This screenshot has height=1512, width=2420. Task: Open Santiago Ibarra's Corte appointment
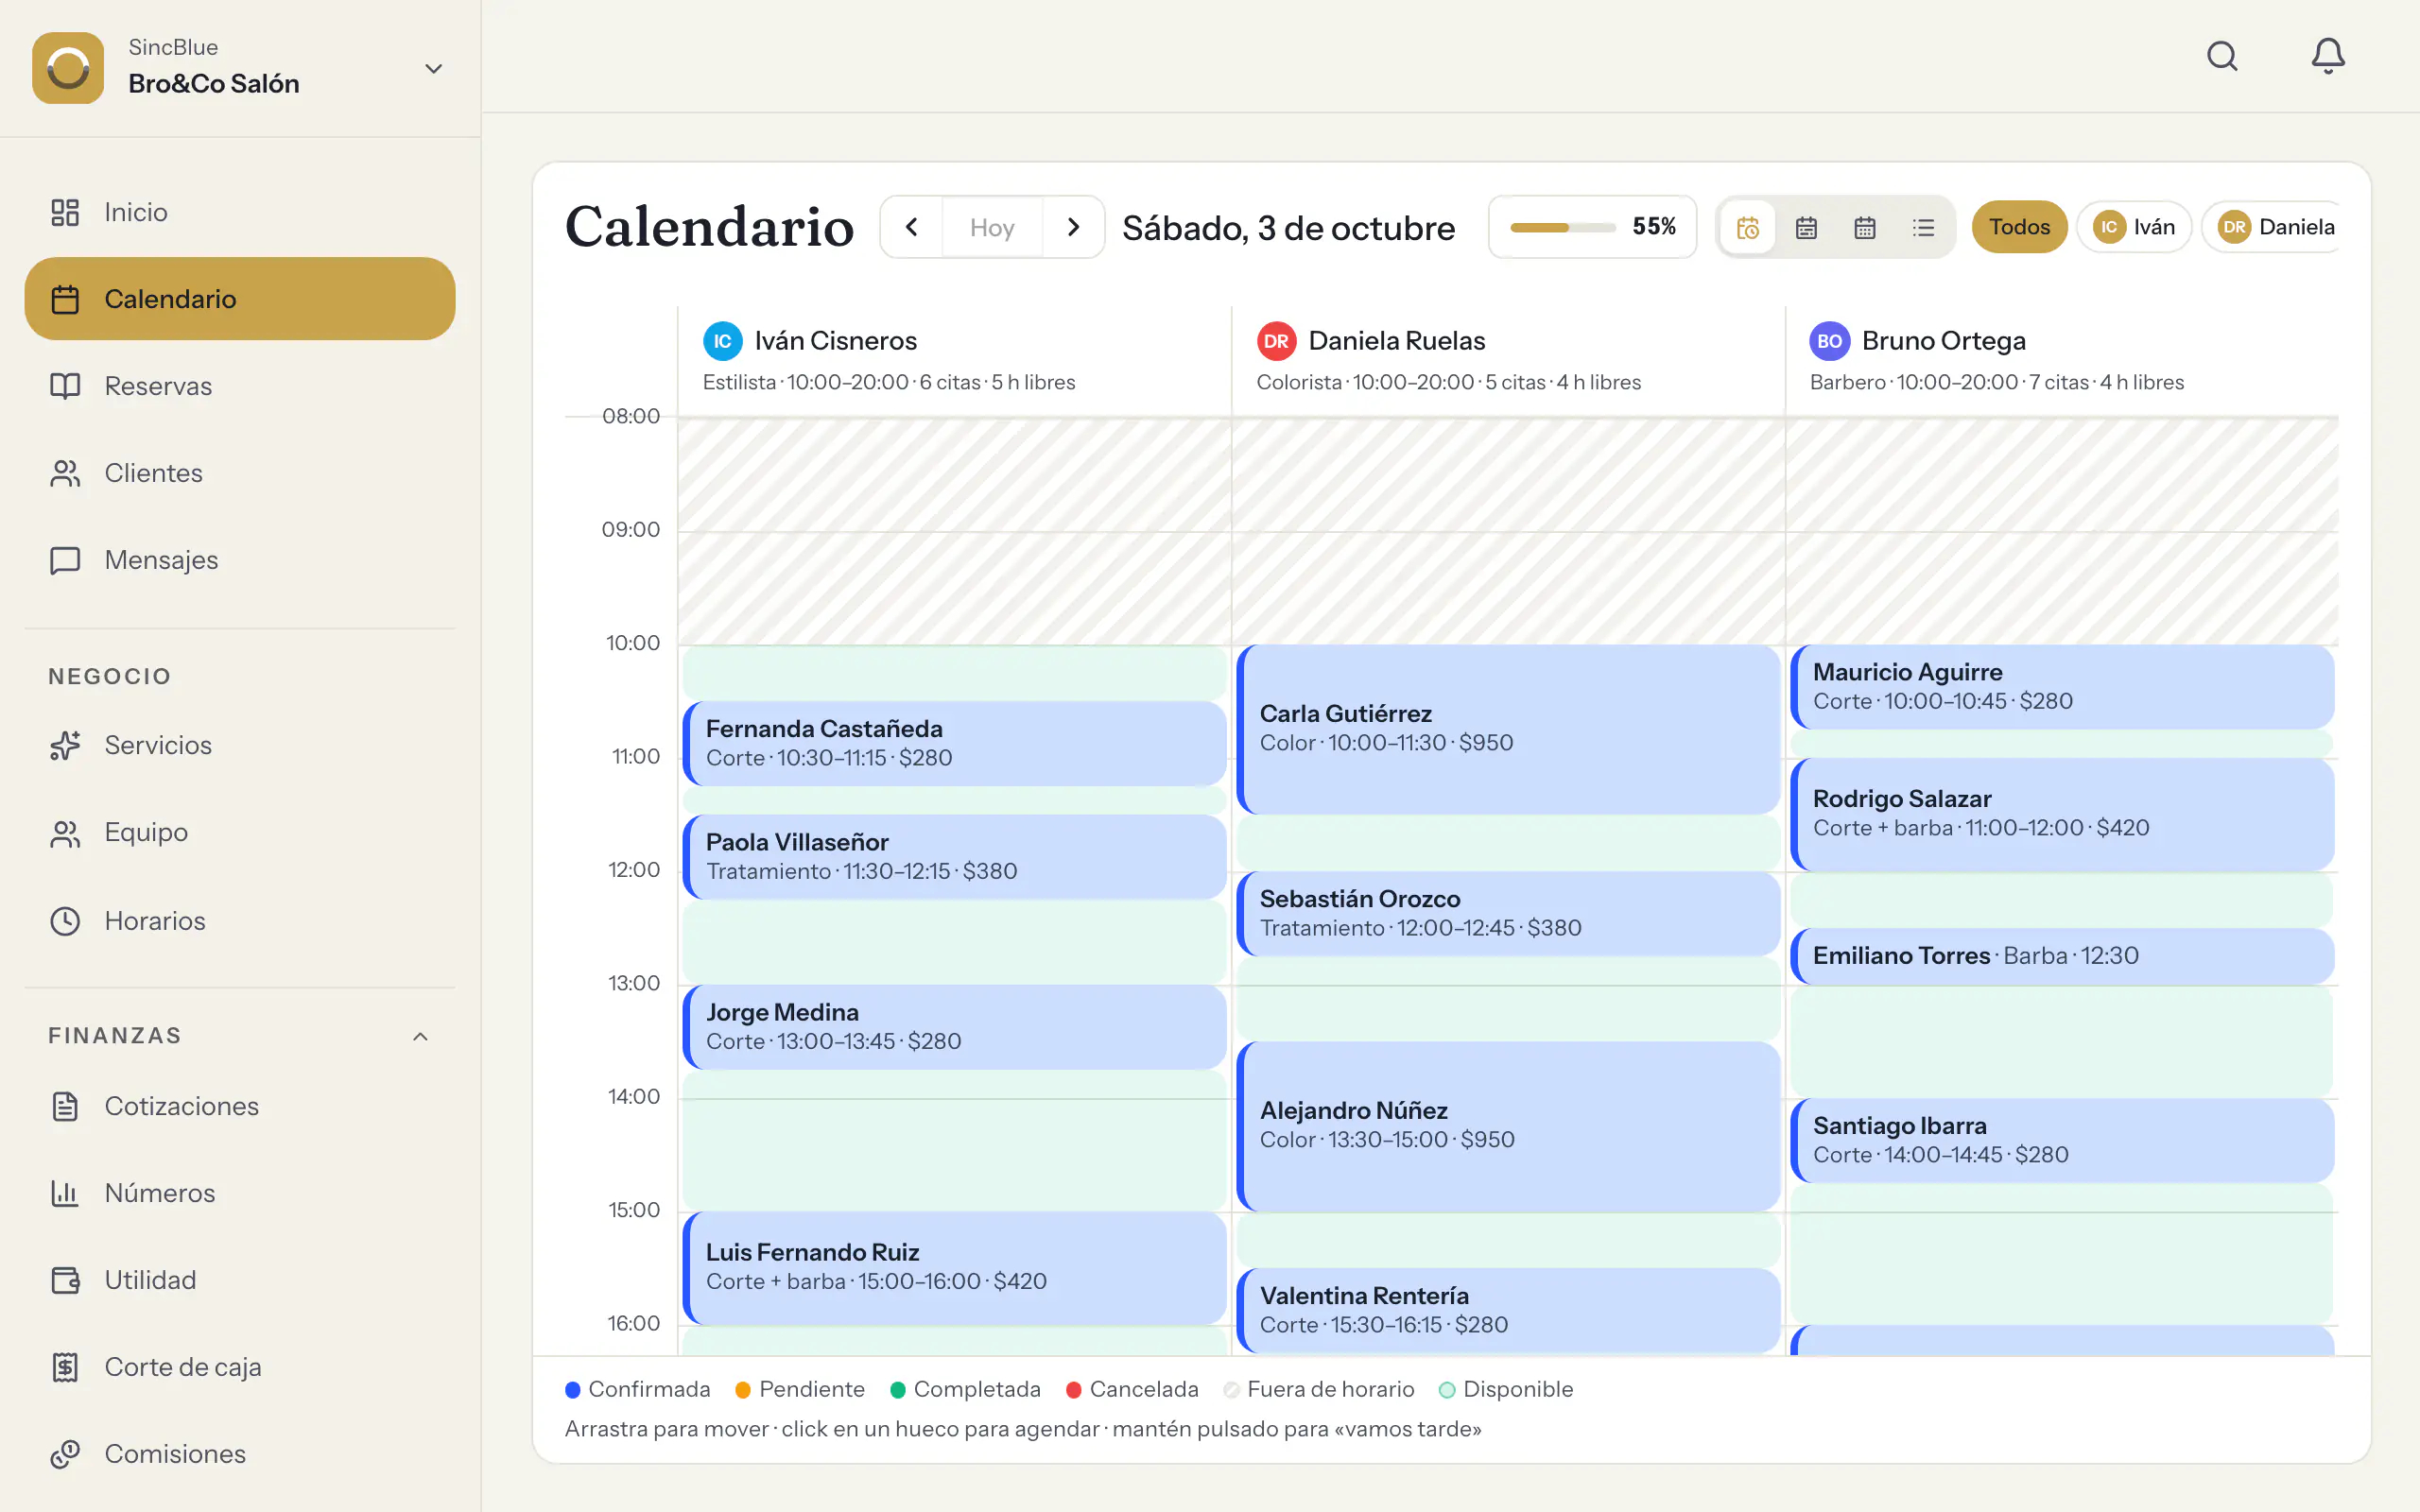(2062, 1140)
